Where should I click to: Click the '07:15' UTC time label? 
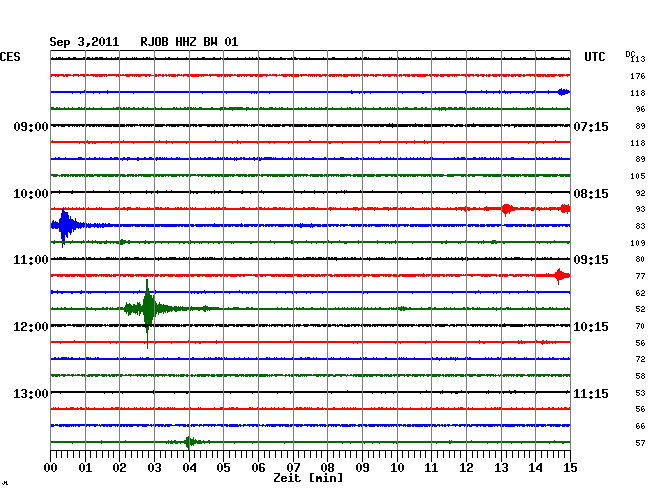click(591, 126)
